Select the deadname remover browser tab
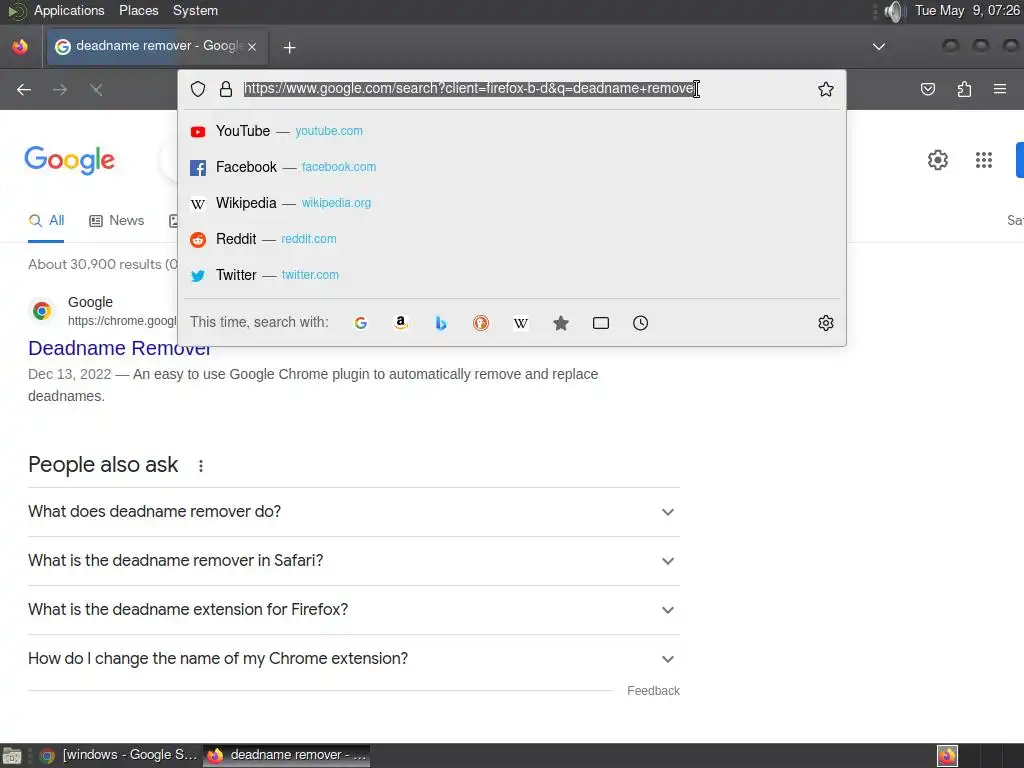The height and width of the screenshot is (768, 1024). pos(157,46)
